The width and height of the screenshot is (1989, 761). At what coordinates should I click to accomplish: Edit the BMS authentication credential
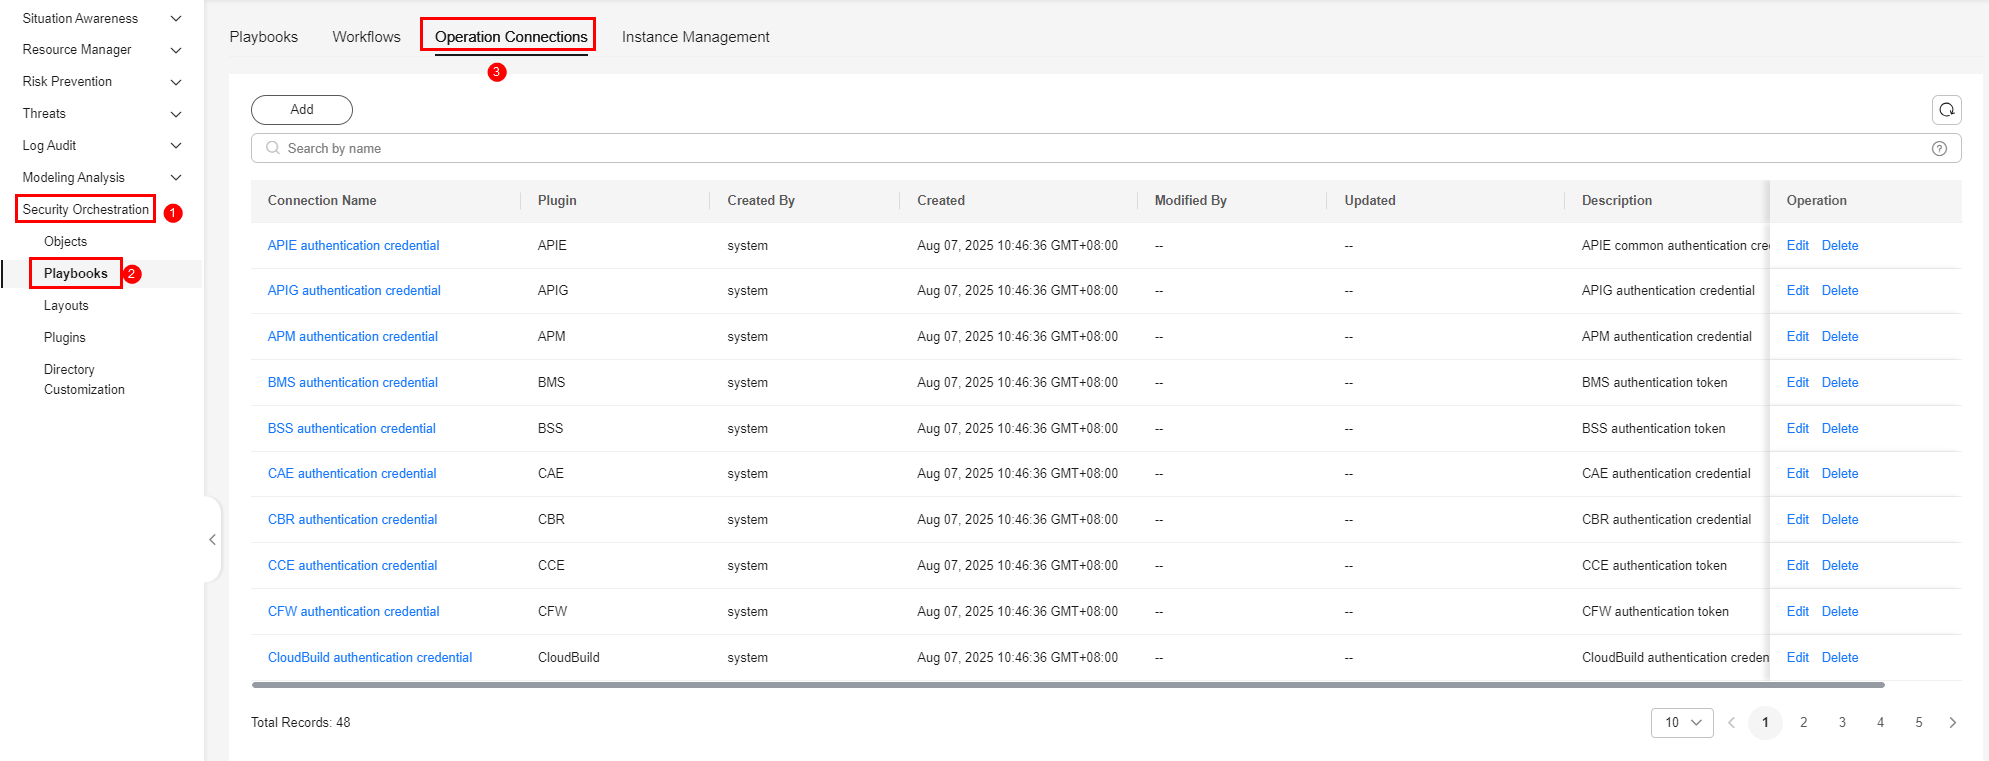pyautogui.click(x=1797, y=383)
